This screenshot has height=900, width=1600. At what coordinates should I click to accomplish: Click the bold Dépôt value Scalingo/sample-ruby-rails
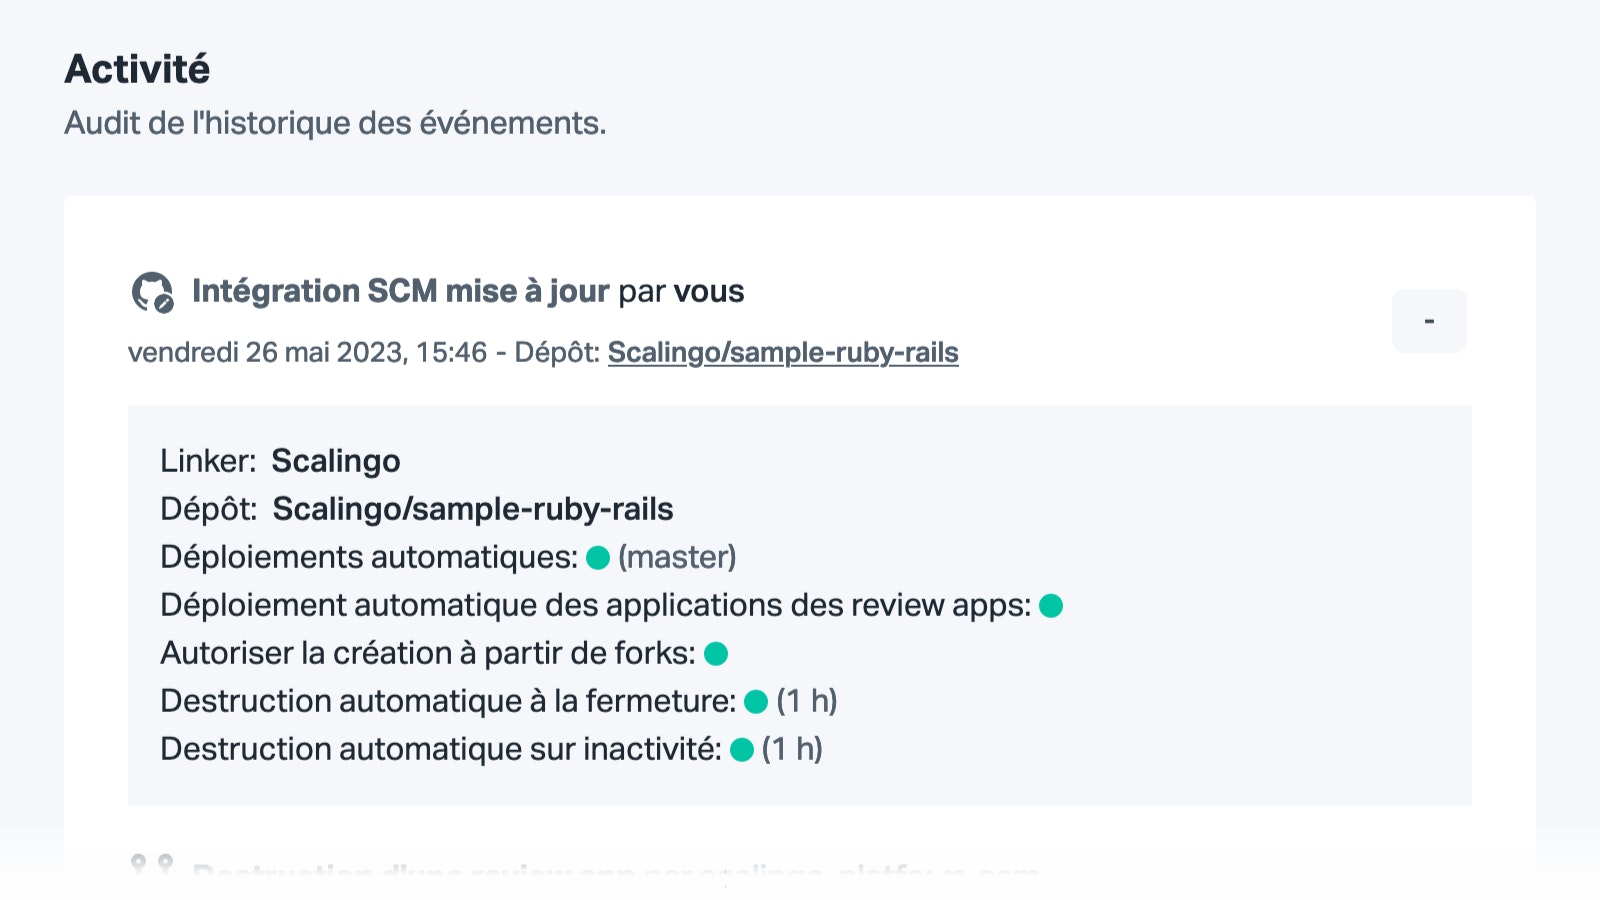pos(473,509)
